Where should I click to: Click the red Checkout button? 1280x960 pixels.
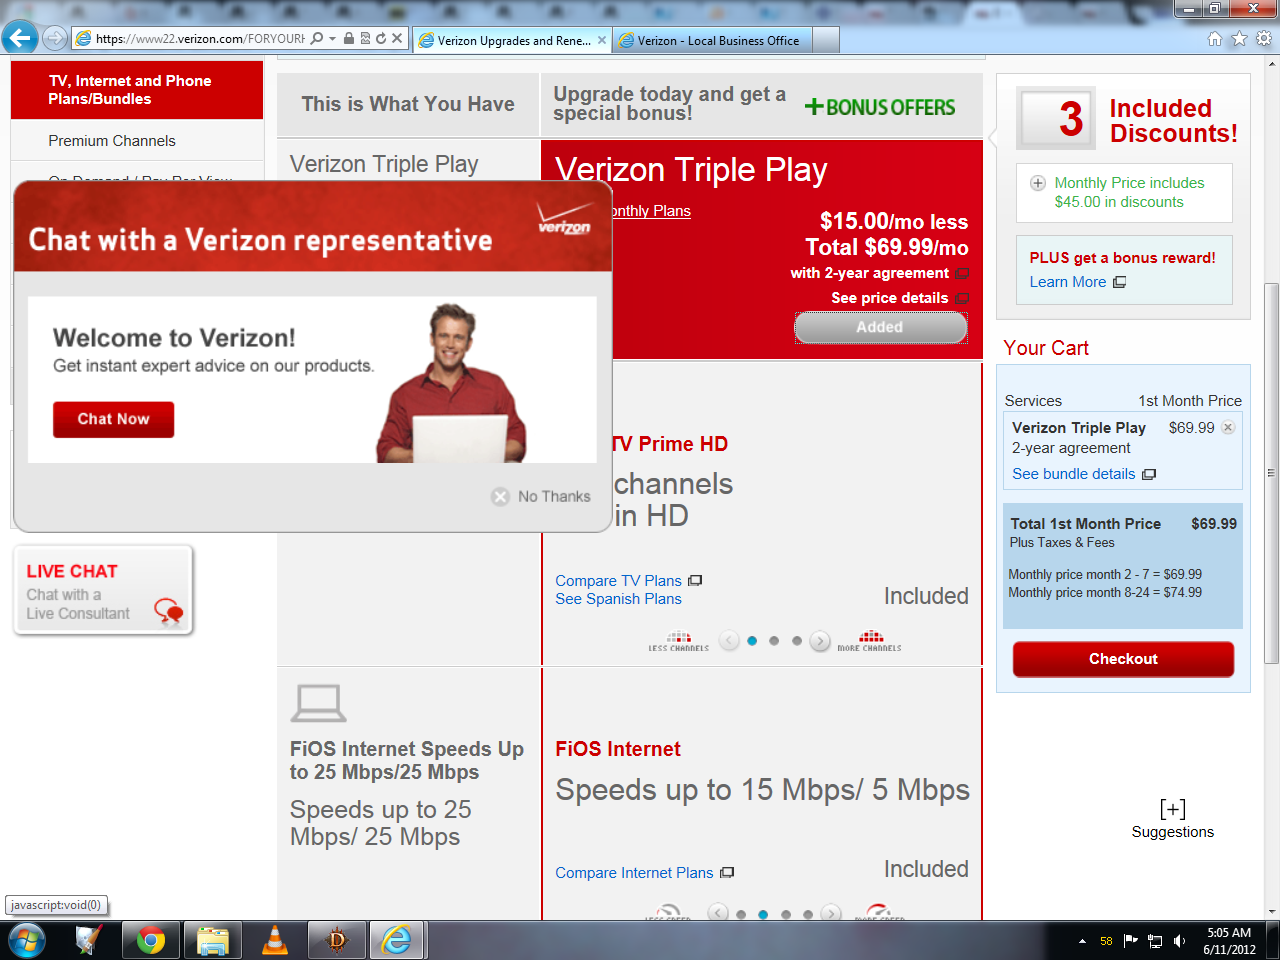pyautogui.click(x=1123, y=659)
